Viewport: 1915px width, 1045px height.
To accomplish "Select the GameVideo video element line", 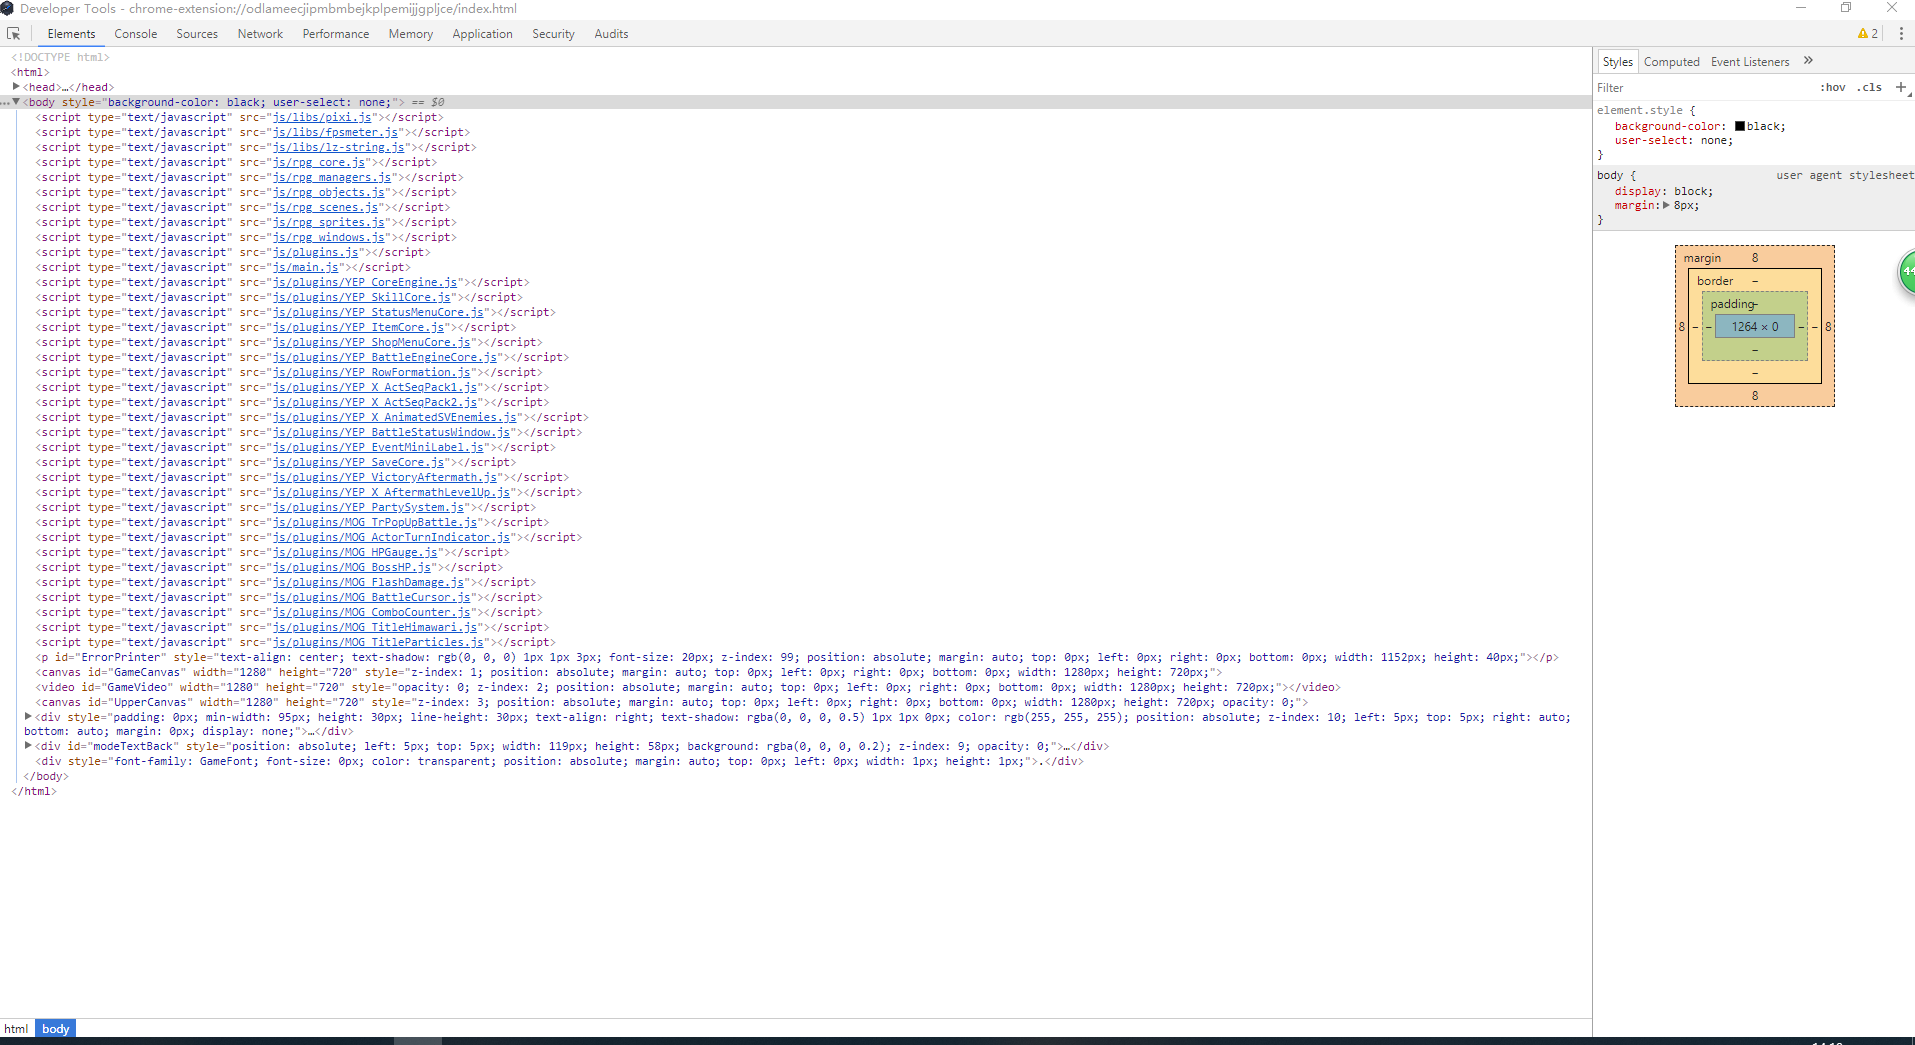I will tap(688, 687).
